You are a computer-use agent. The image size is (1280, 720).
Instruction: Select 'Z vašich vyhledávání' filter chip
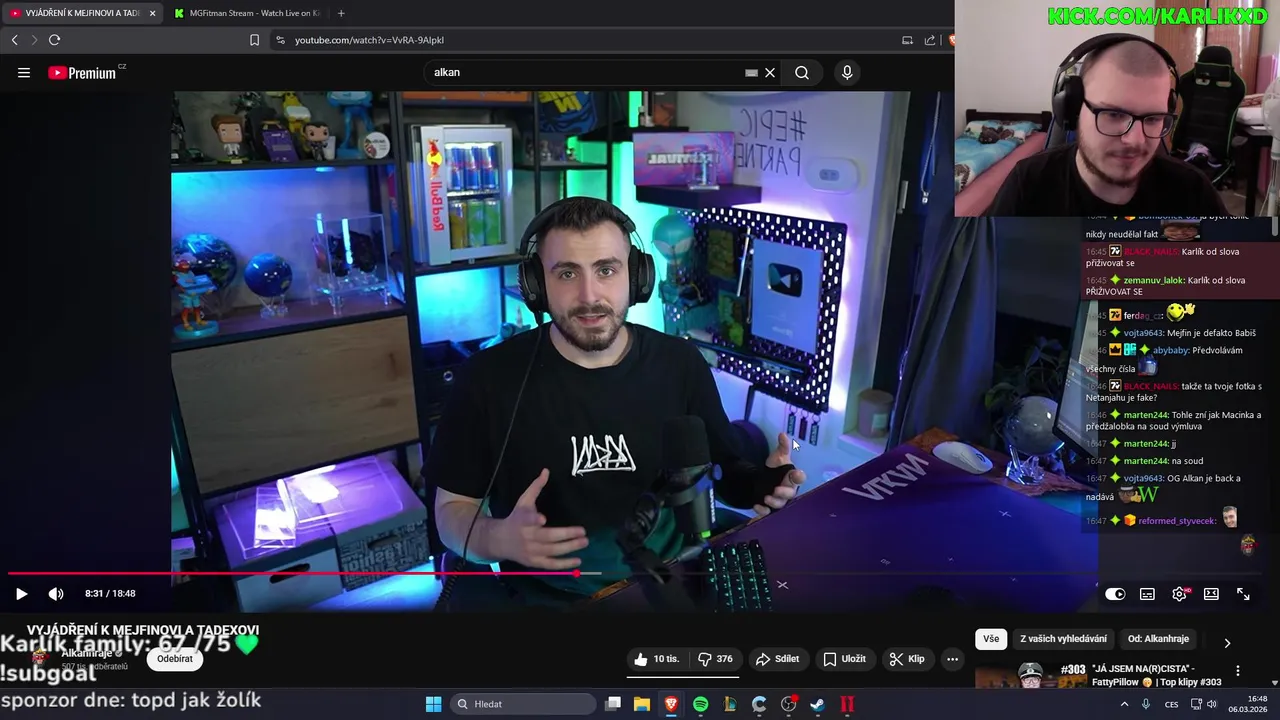click(x=1063, y=639)
